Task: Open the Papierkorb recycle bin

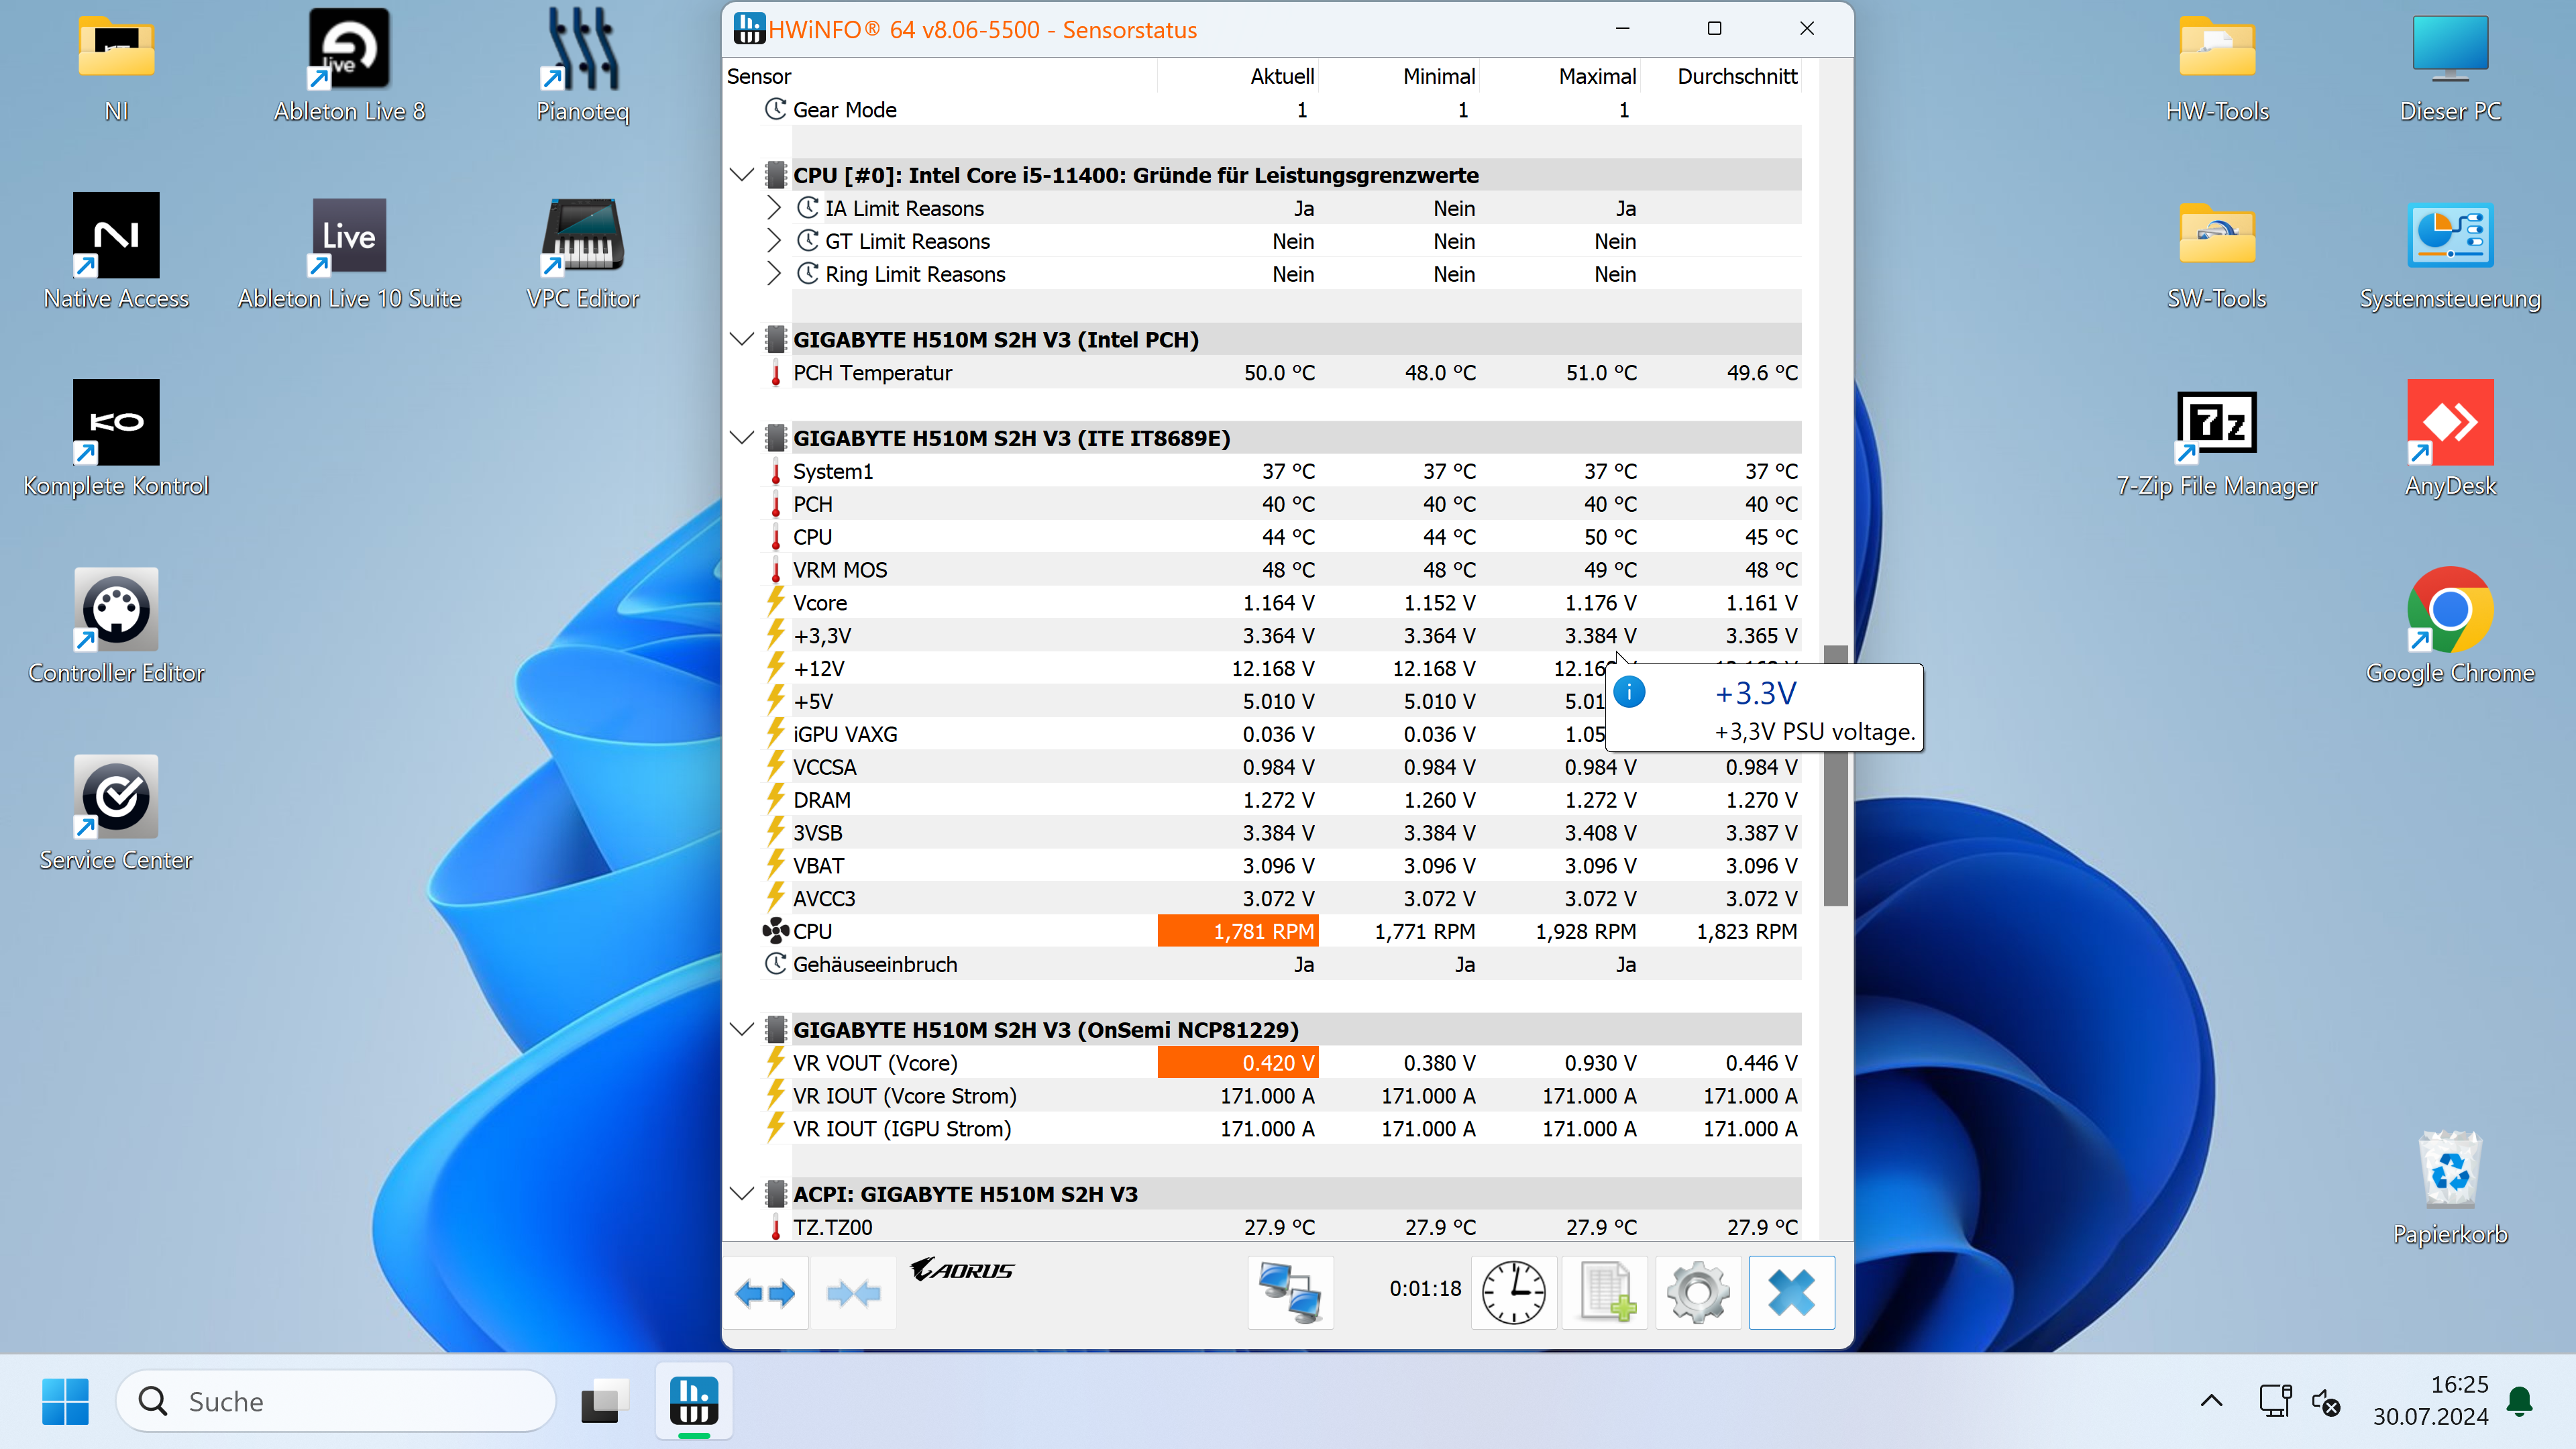Action: [2450, 1187]
